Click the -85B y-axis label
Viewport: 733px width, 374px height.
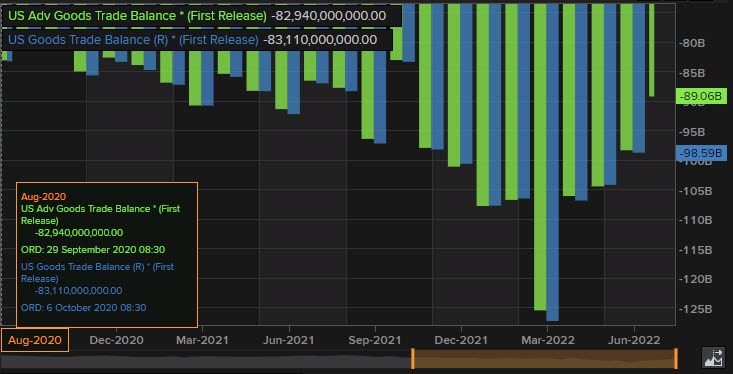point(692,73)
